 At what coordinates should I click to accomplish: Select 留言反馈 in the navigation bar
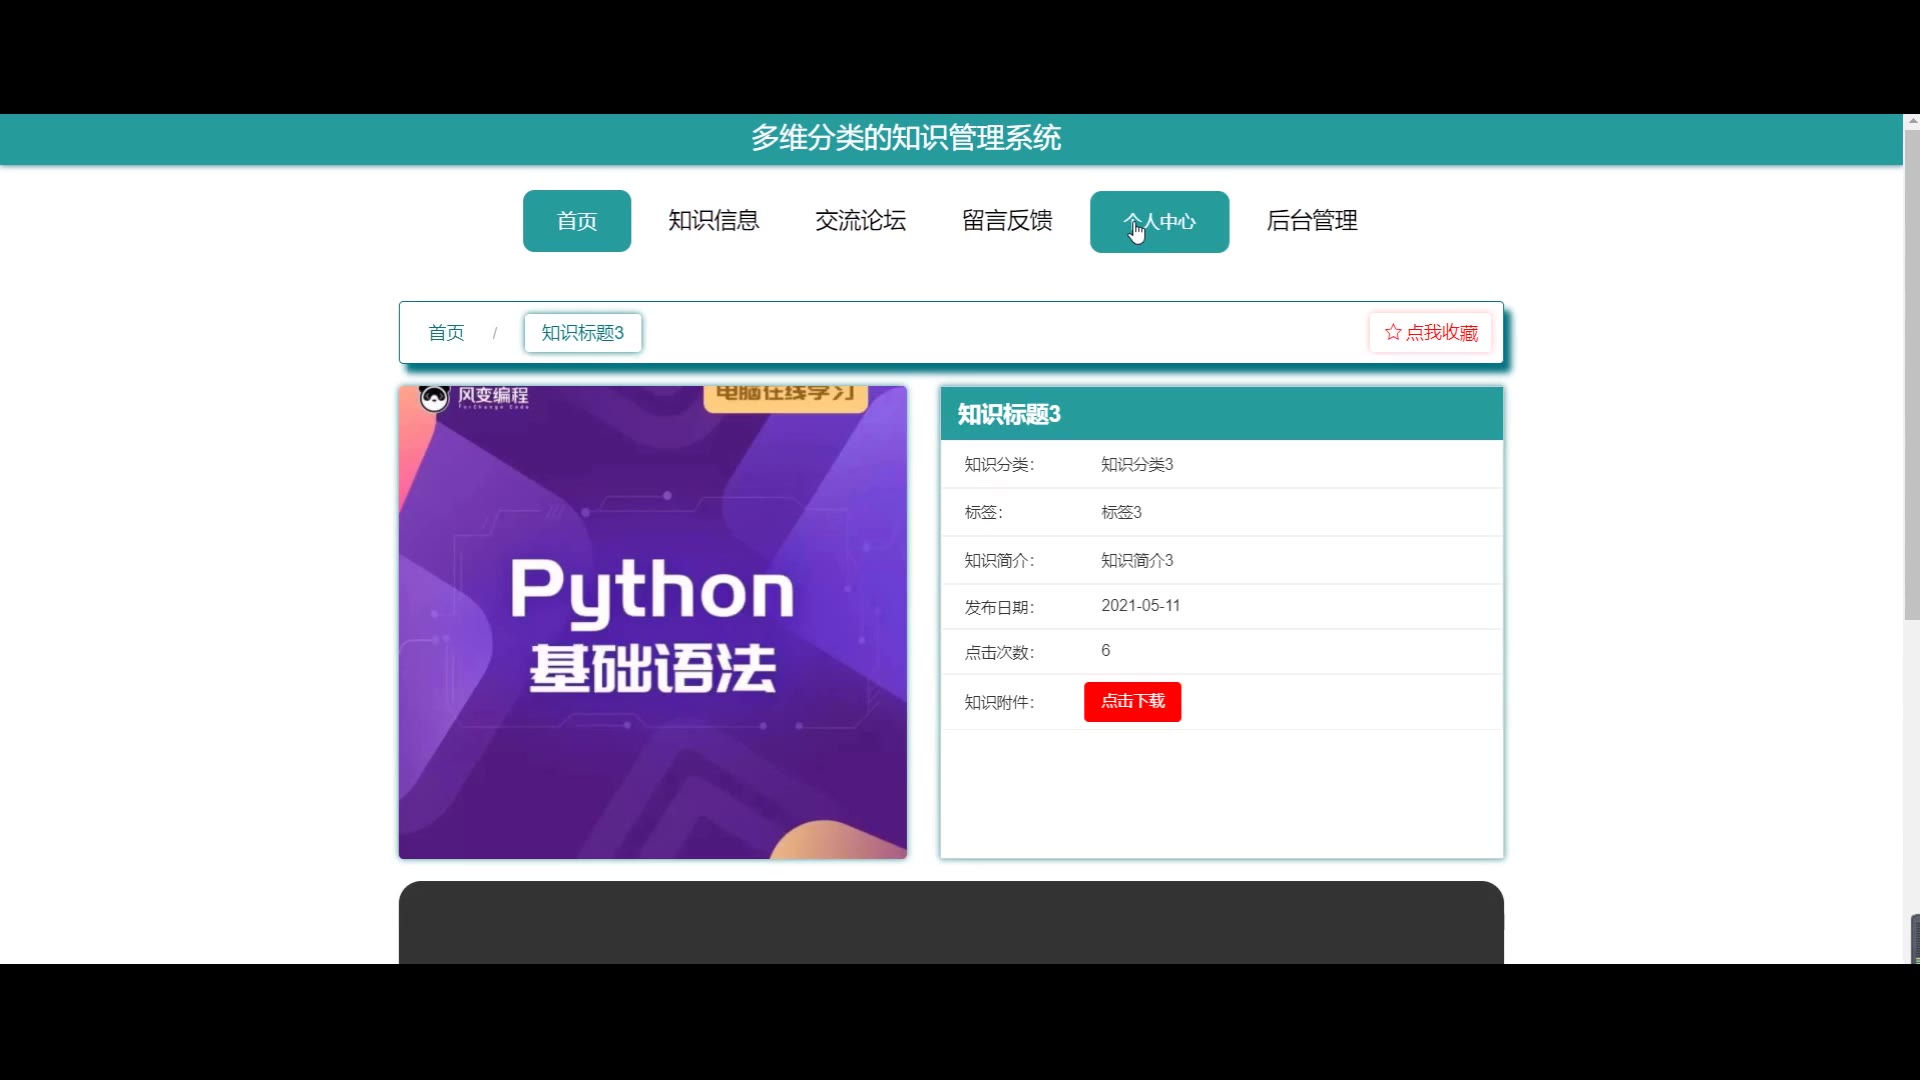click(1007, 221)
